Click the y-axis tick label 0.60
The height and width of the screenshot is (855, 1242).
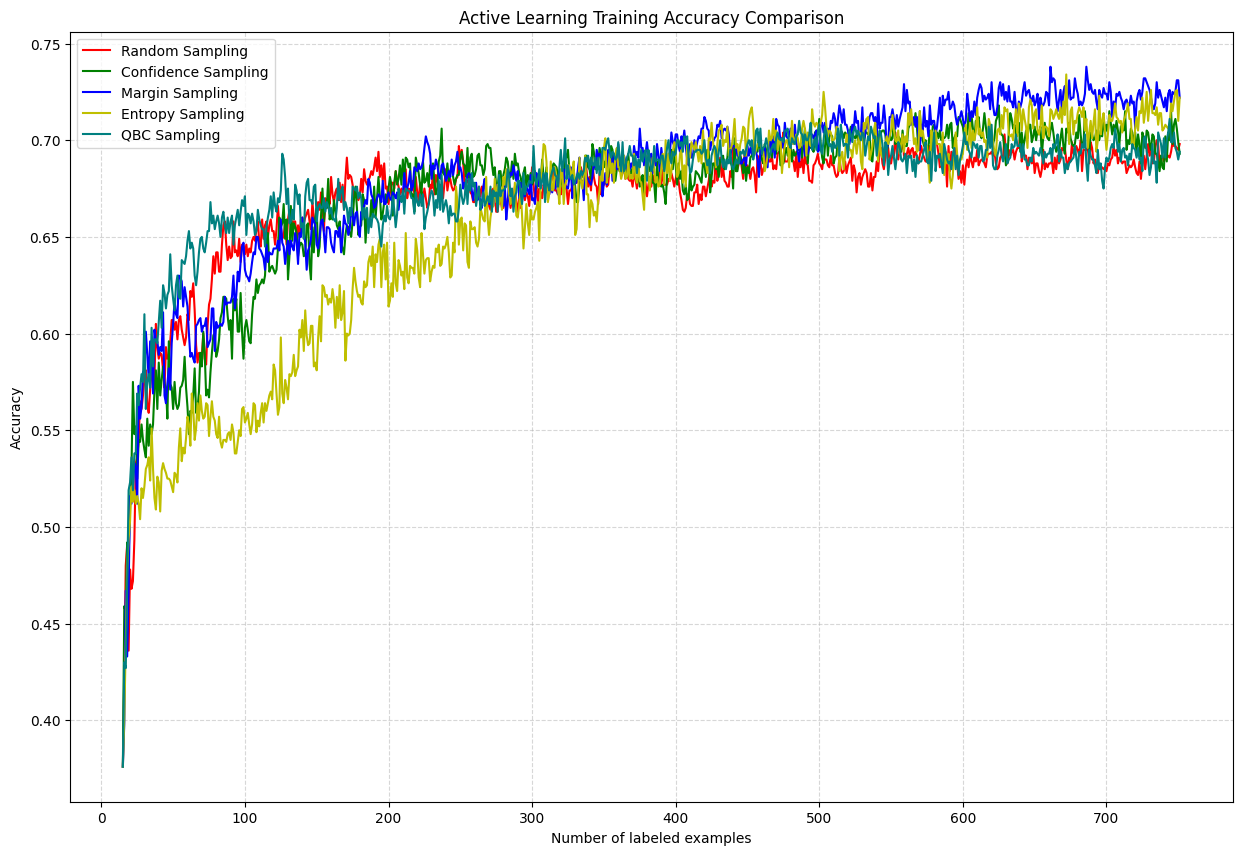click(x=46, y=334)
